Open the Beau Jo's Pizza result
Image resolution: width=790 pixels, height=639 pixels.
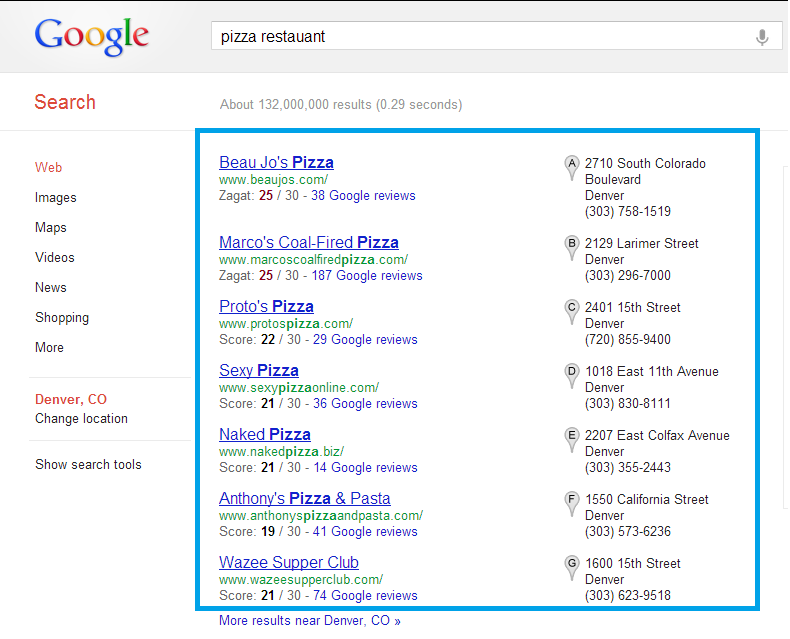276,162
